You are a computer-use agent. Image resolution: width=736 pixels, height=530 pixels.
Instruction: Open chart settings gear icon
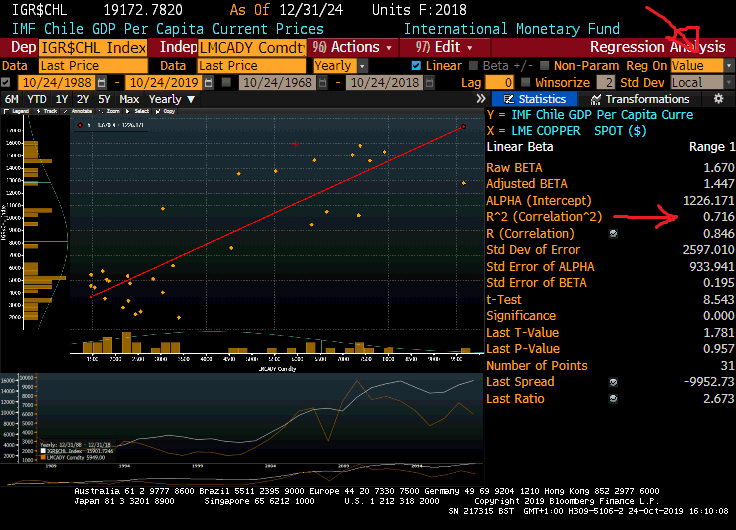(718, 99)
